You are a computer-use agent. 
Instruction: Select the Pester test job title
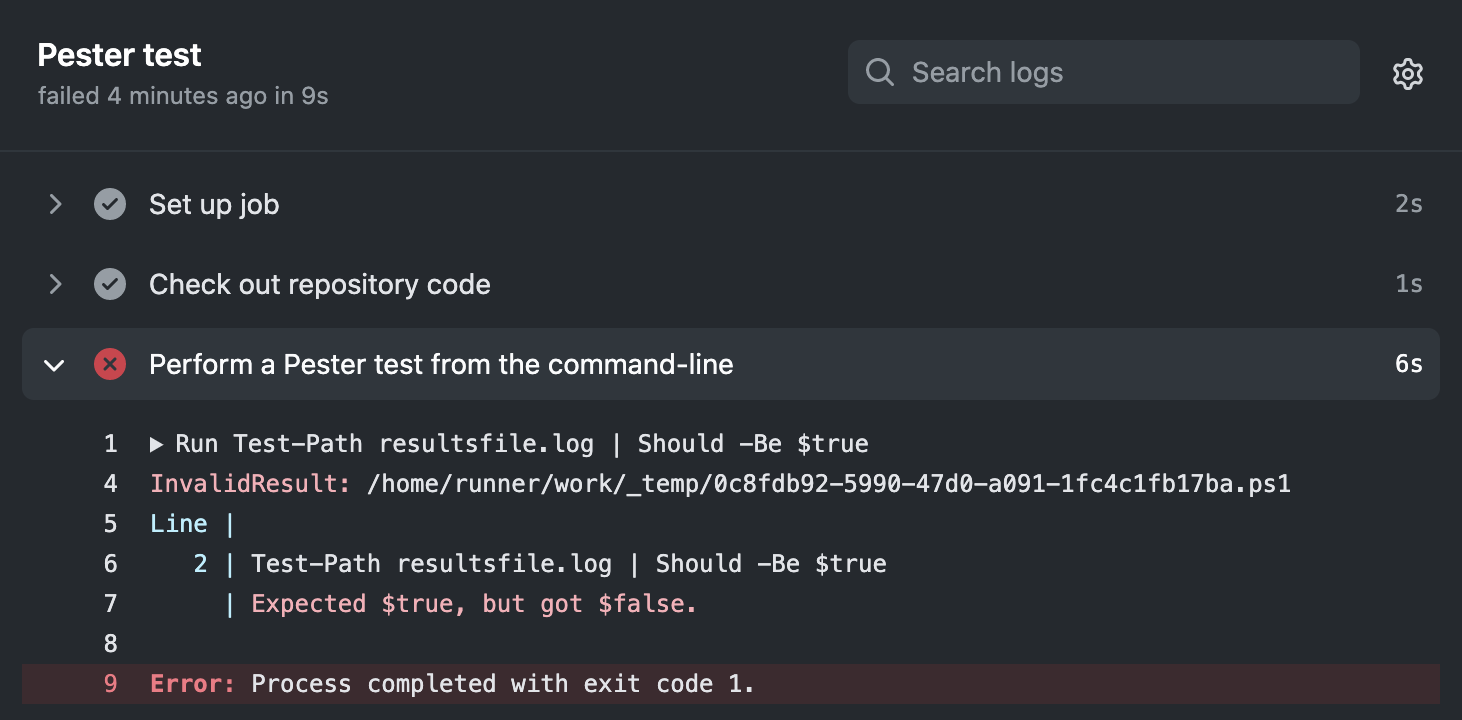point(119,55)
